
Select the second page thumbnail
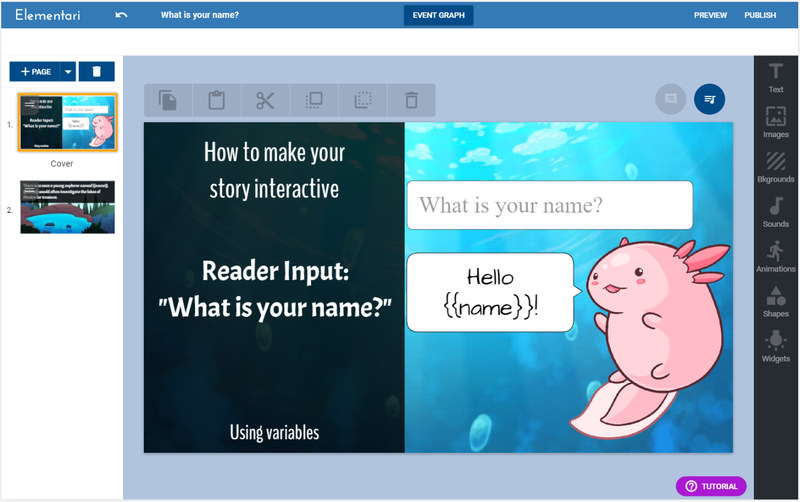tap(67, 207)
